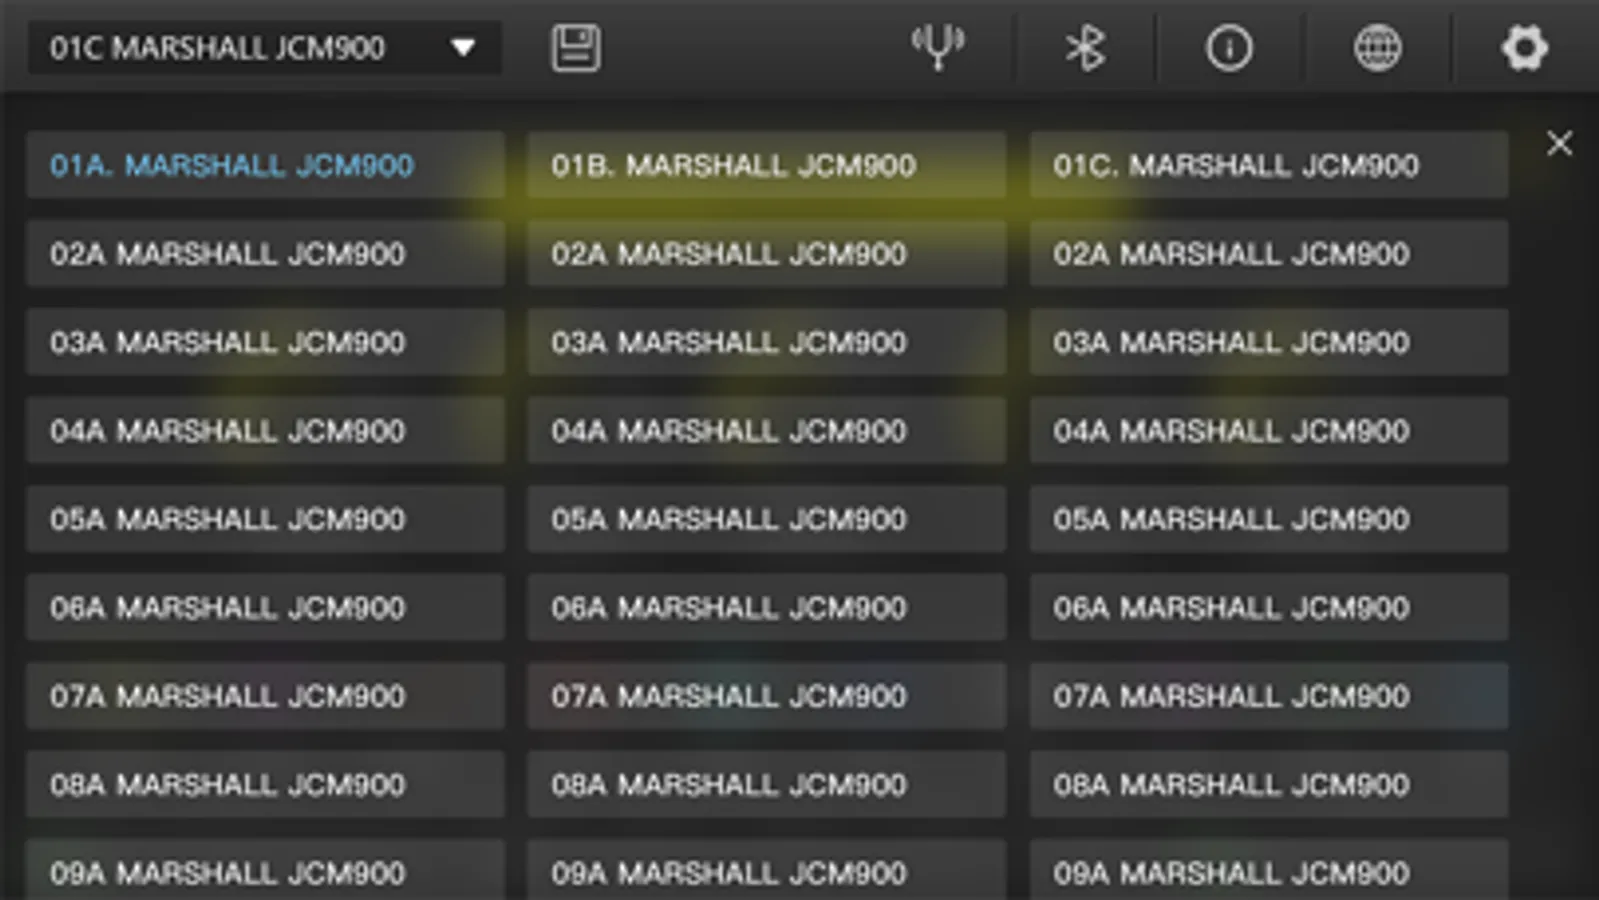Choose 02A MARSHALL JCM900 in the right column
The height and width of the screenshot is (900, 1599).
(x=1269, y=253)
